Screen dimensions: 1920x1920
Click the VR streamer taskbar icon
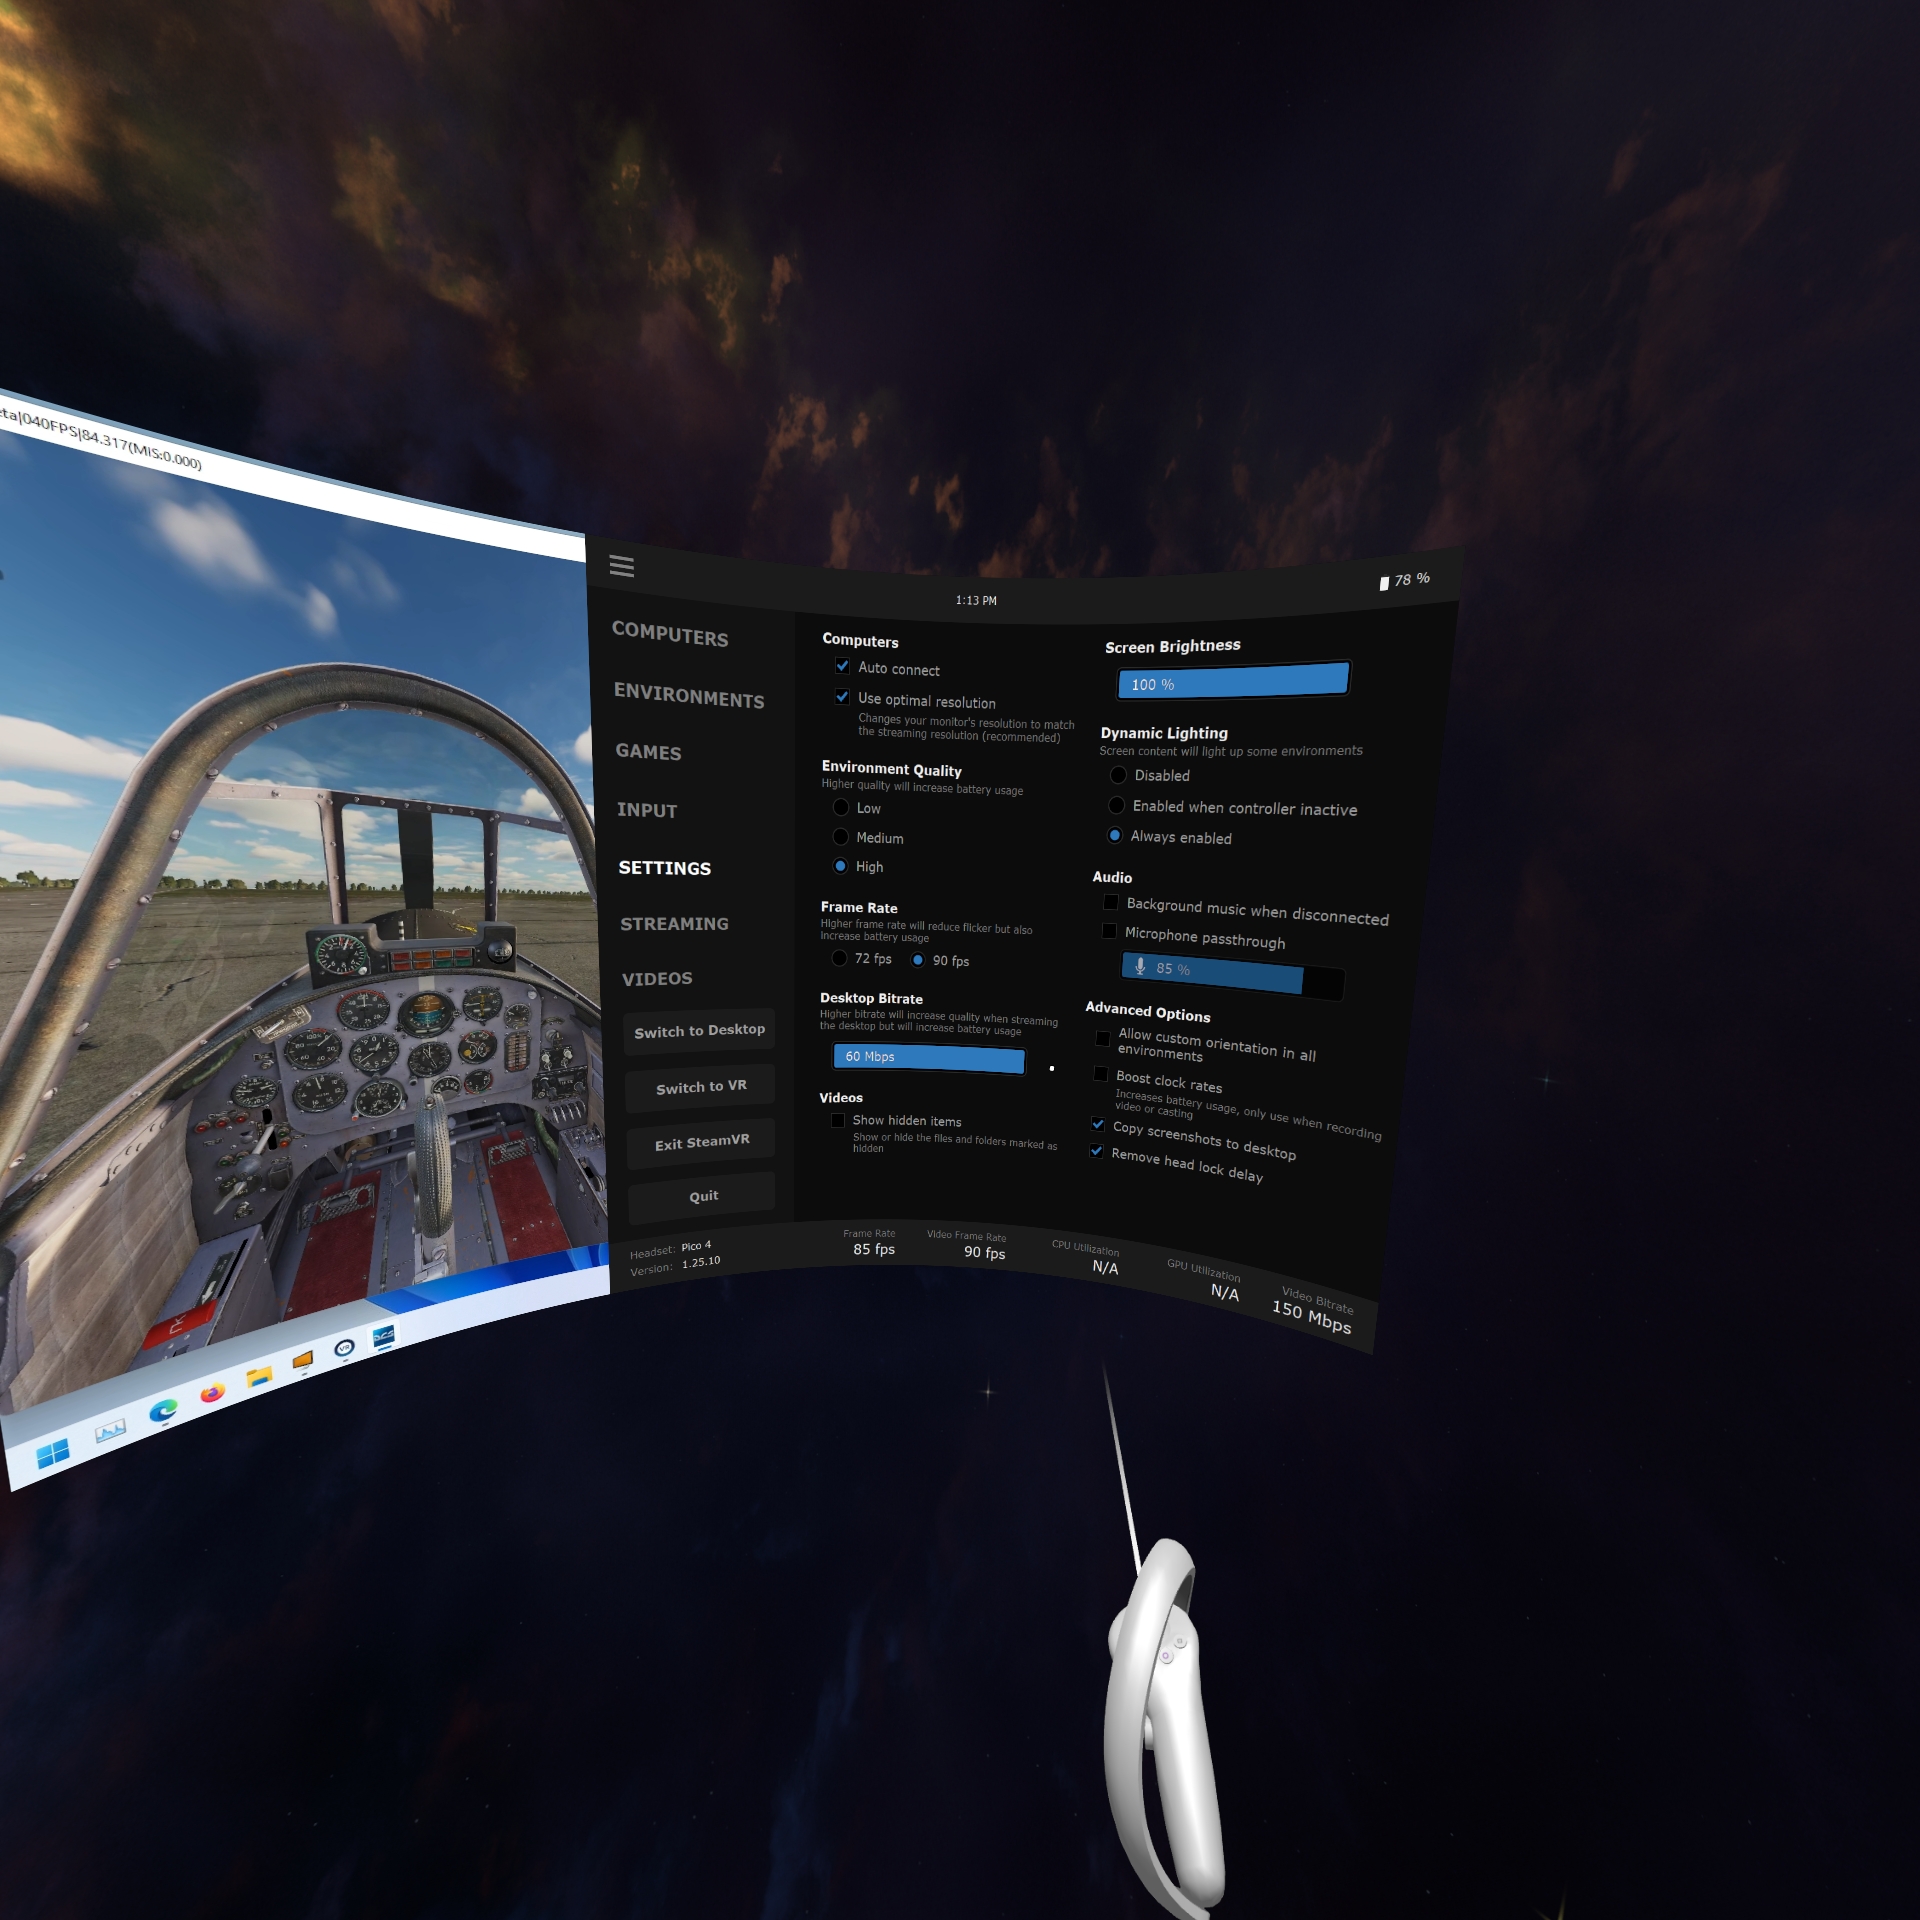(x=344, y=1348)
